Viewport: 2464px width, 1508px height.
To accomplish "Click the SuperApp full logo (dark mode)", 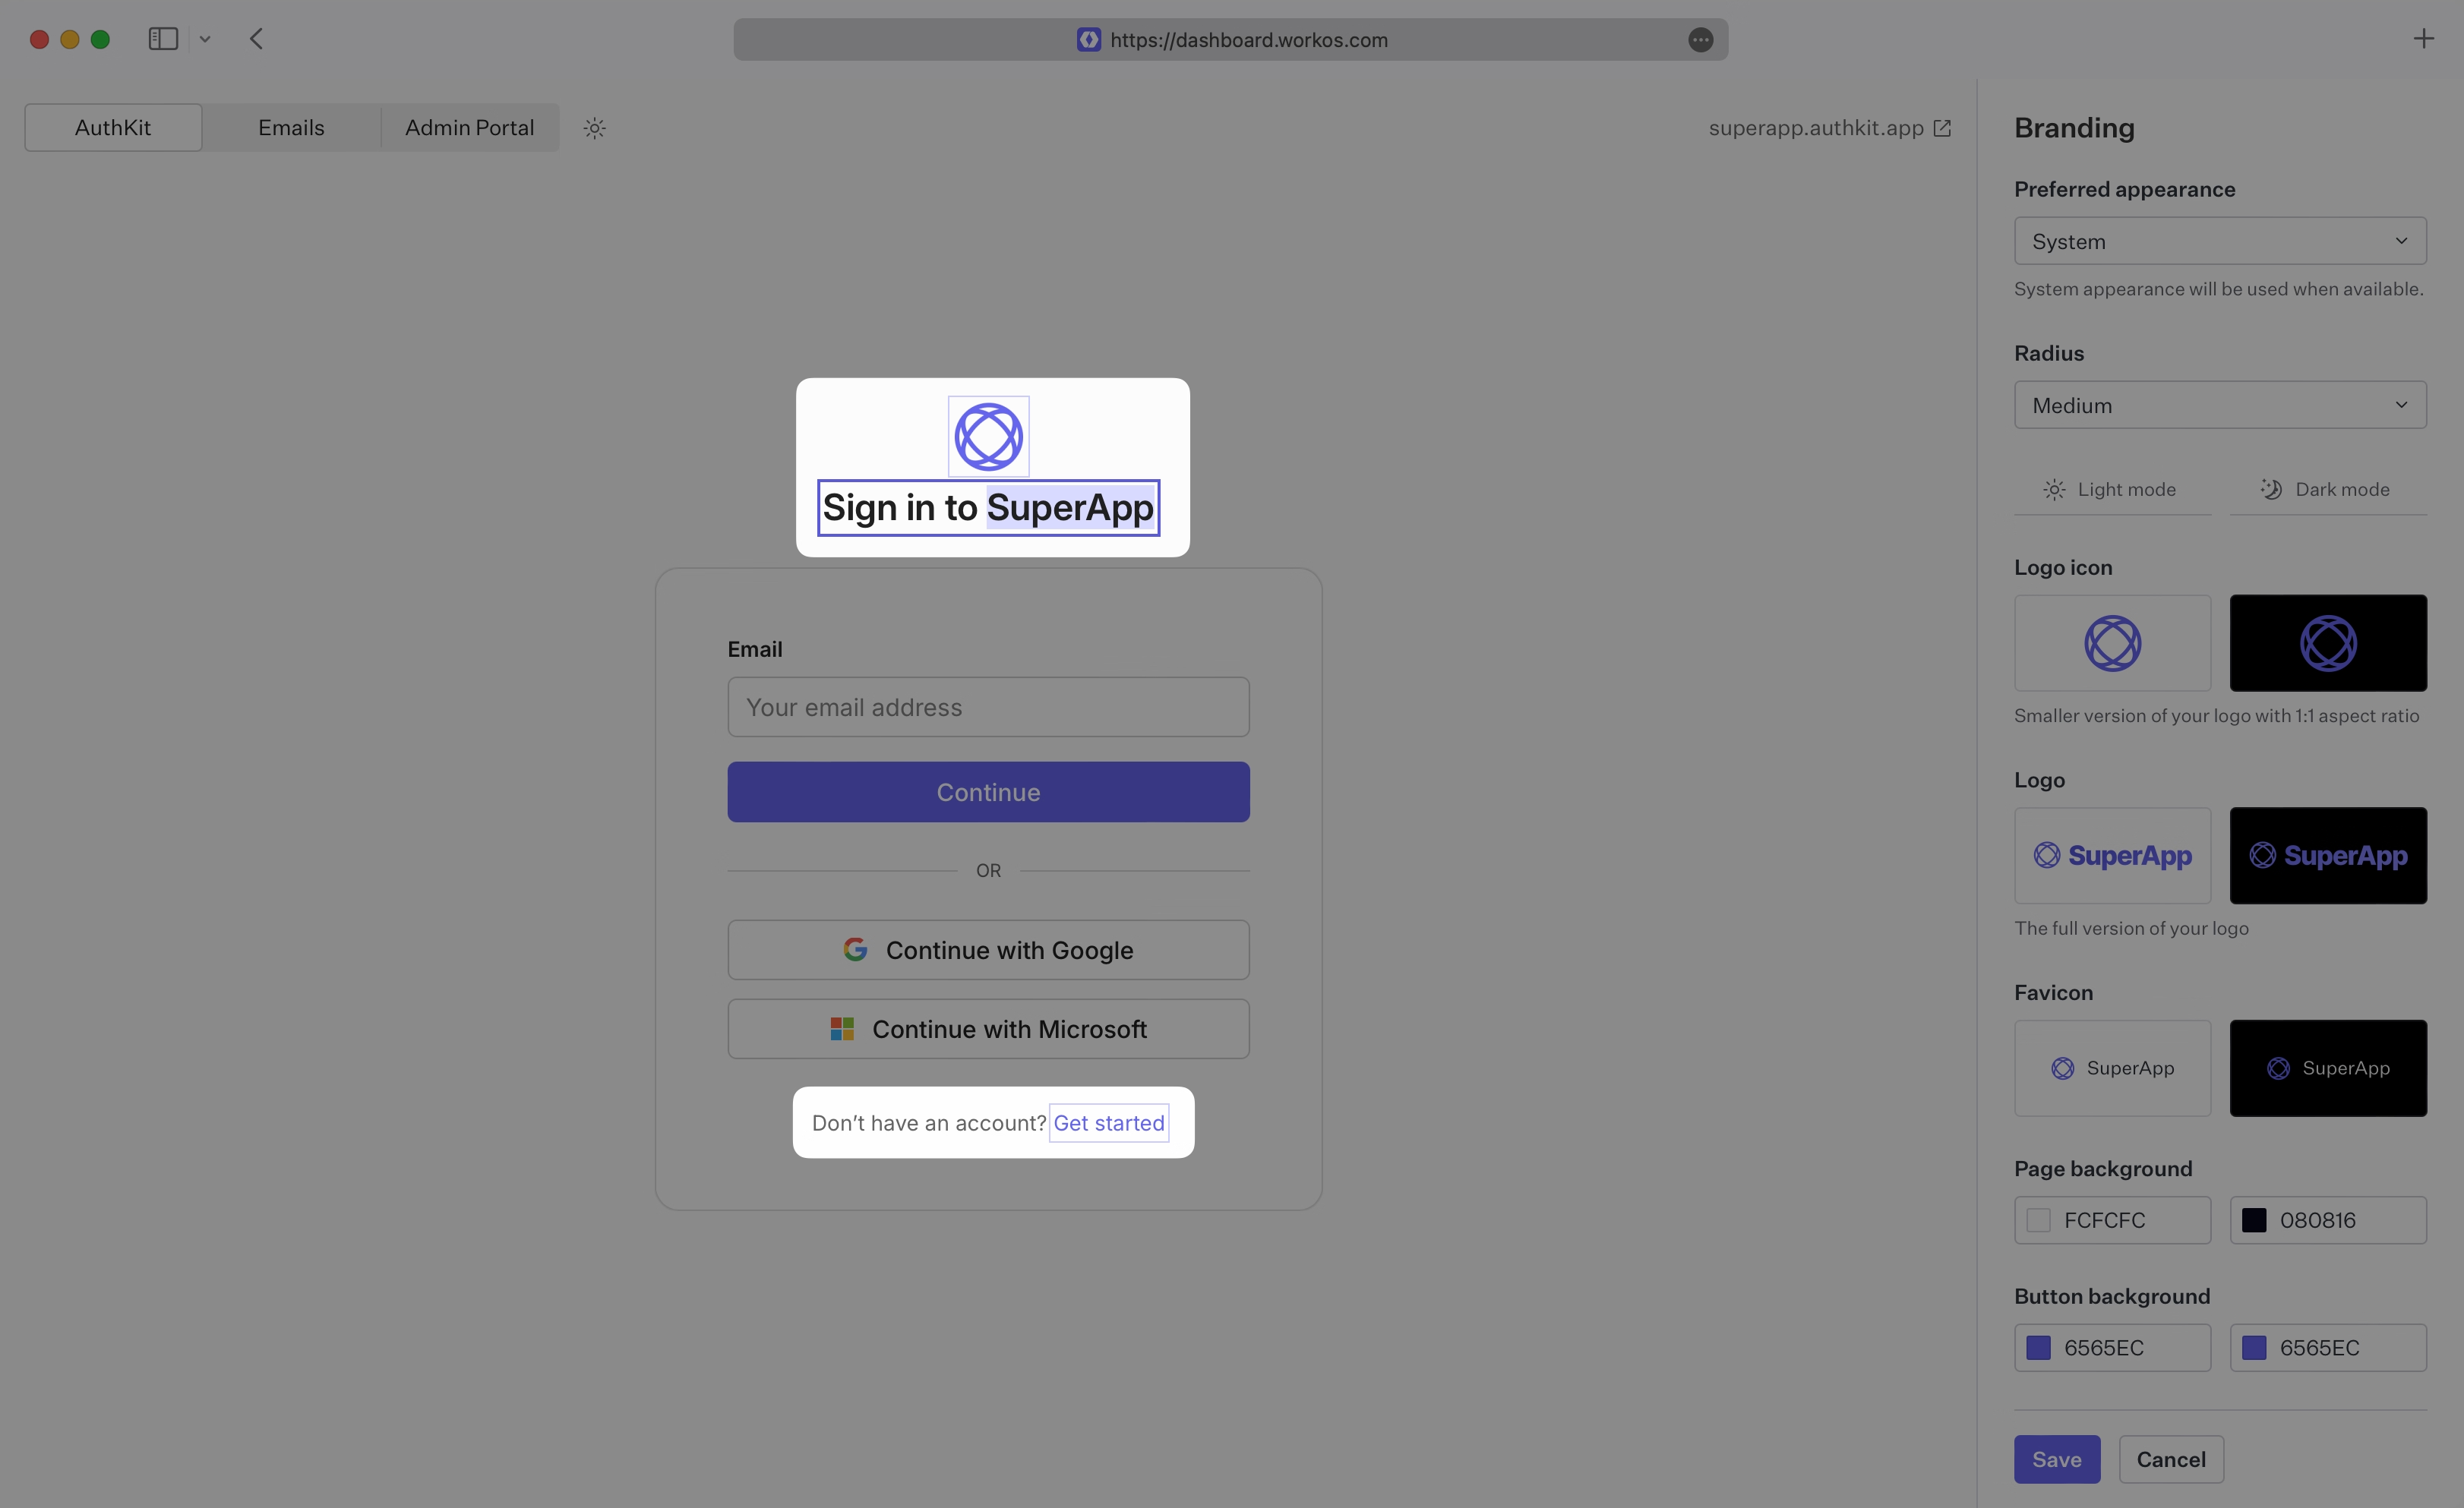I will pos(2327,853).
